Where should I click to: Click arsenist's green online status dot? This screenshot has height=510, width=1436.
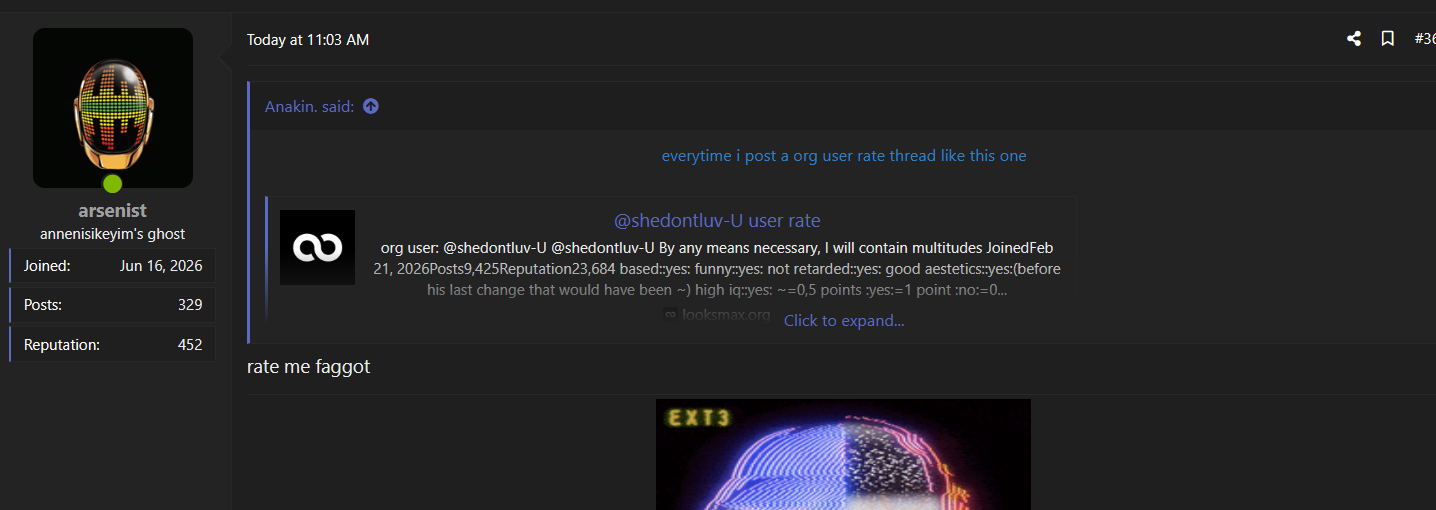[113, 184]
